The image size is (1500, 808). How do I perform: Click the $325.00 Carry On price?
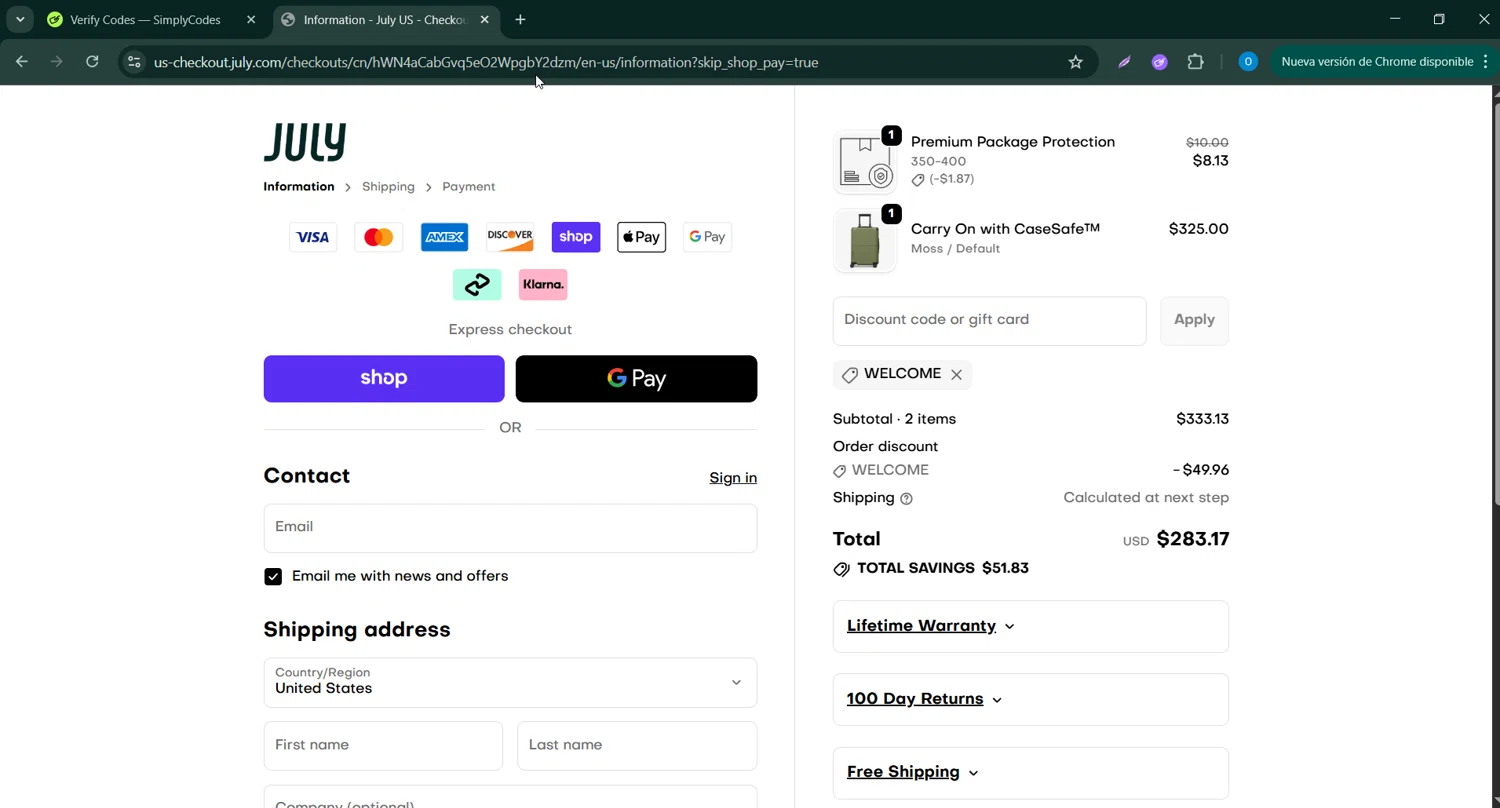1199,230
